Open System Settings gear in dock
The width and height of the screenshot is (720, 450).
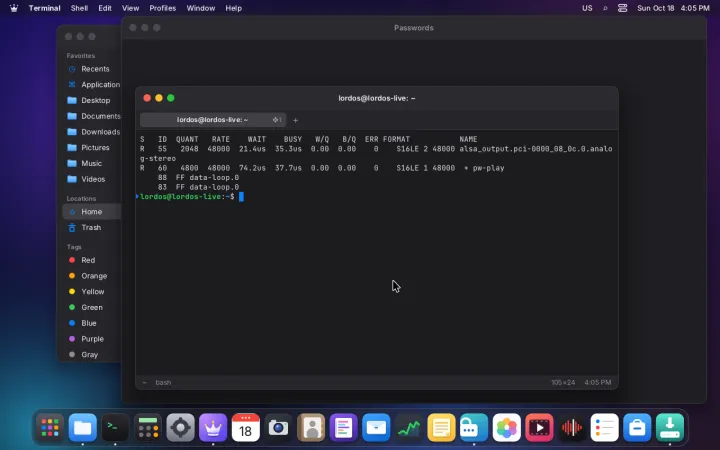point(180,428)
